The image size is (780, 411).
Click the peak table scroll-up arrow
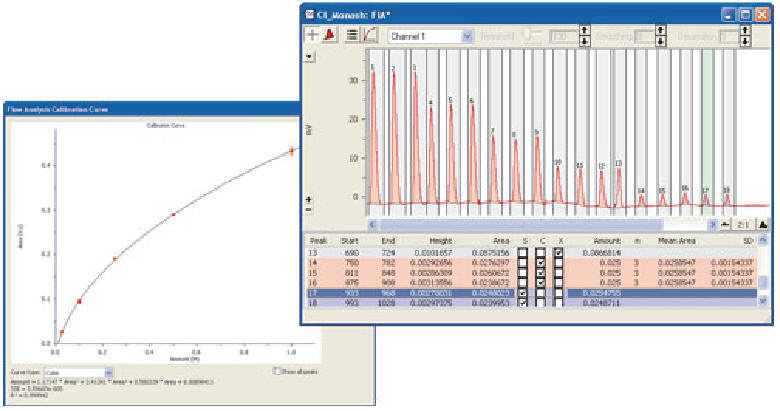pyautogui.click(x=764, y=240)
